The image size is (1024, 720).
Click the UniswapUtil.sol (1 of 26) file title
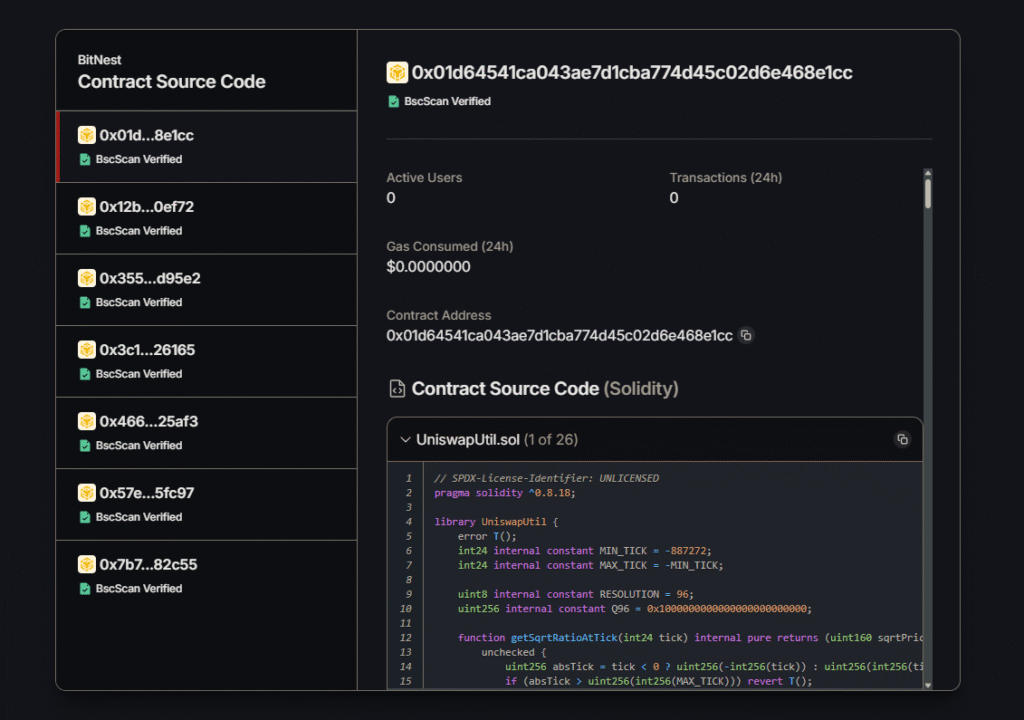[x=497, y=440]
